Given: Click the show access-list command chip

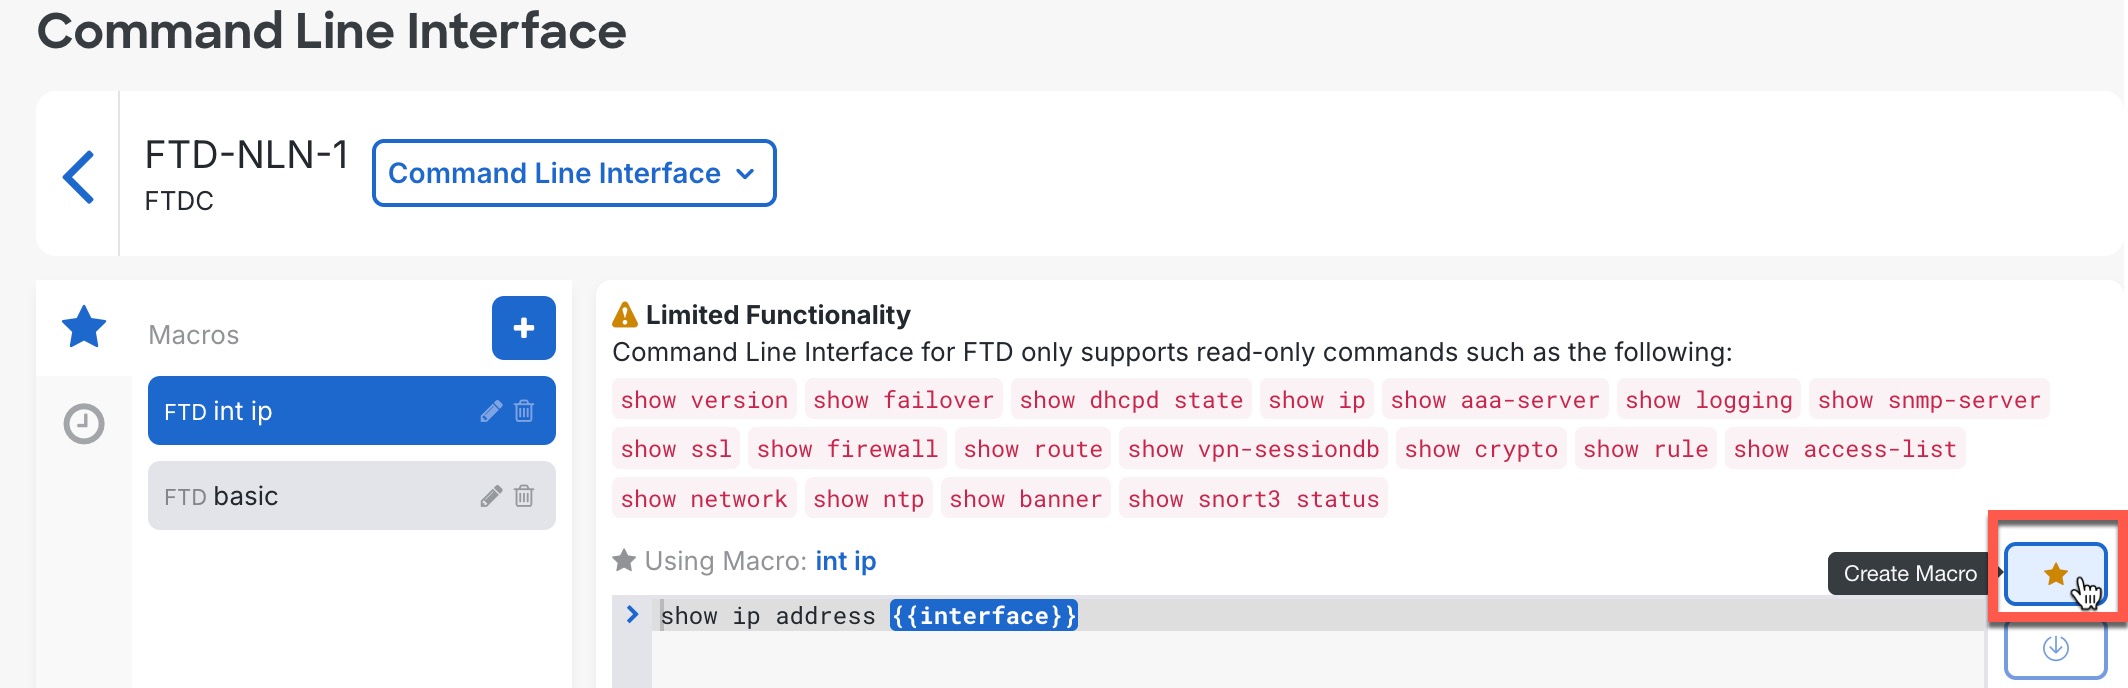Looking at the screenshot, I should (1845, 448).
